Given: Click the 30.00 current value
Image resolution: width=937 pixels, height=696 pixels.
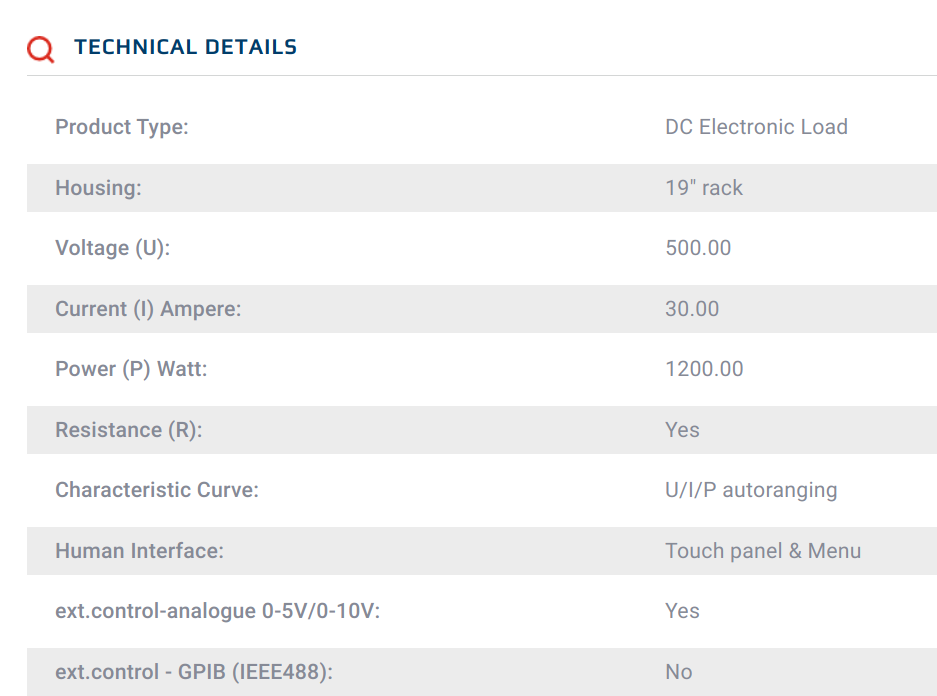Looking at the screenshot, I should pos(692,309).
